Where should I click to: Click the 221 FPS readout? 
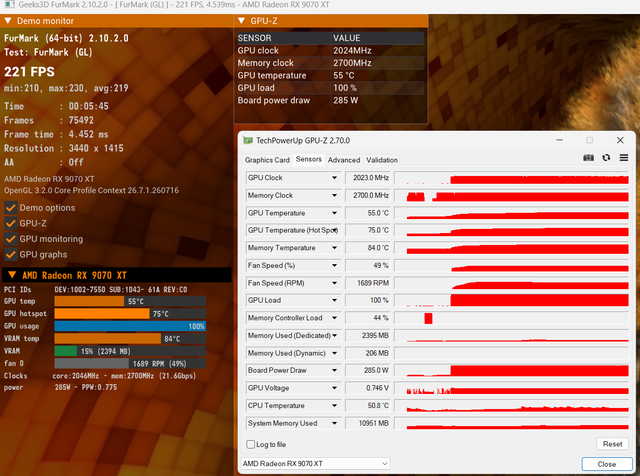29,72
